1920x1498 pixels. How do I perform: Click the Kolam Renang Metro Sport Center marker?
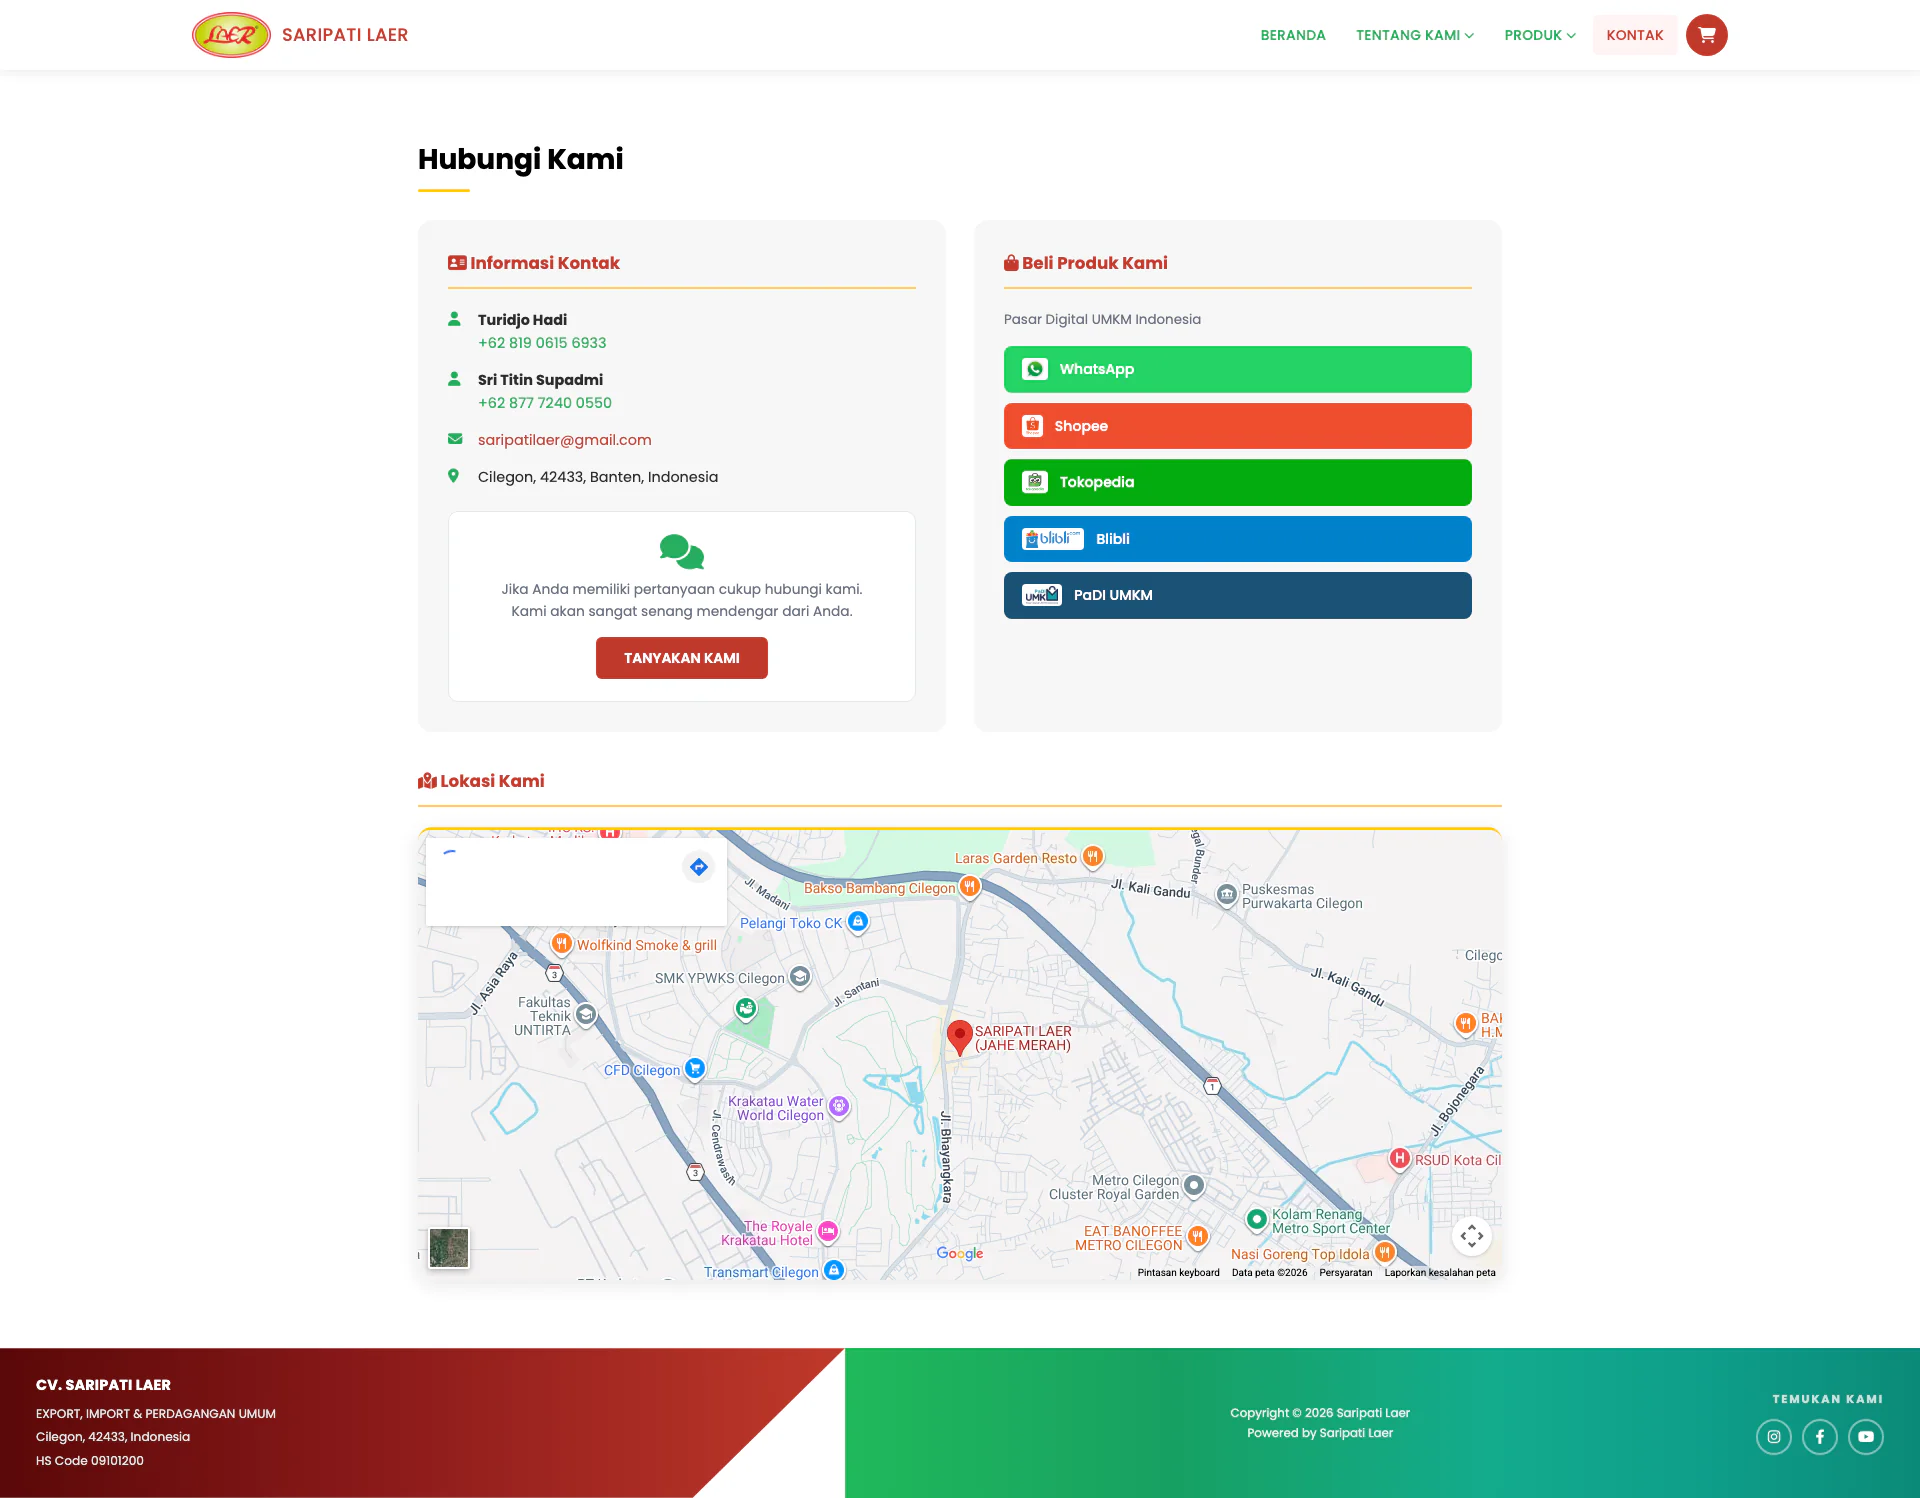click(x=1256, y=1219)
